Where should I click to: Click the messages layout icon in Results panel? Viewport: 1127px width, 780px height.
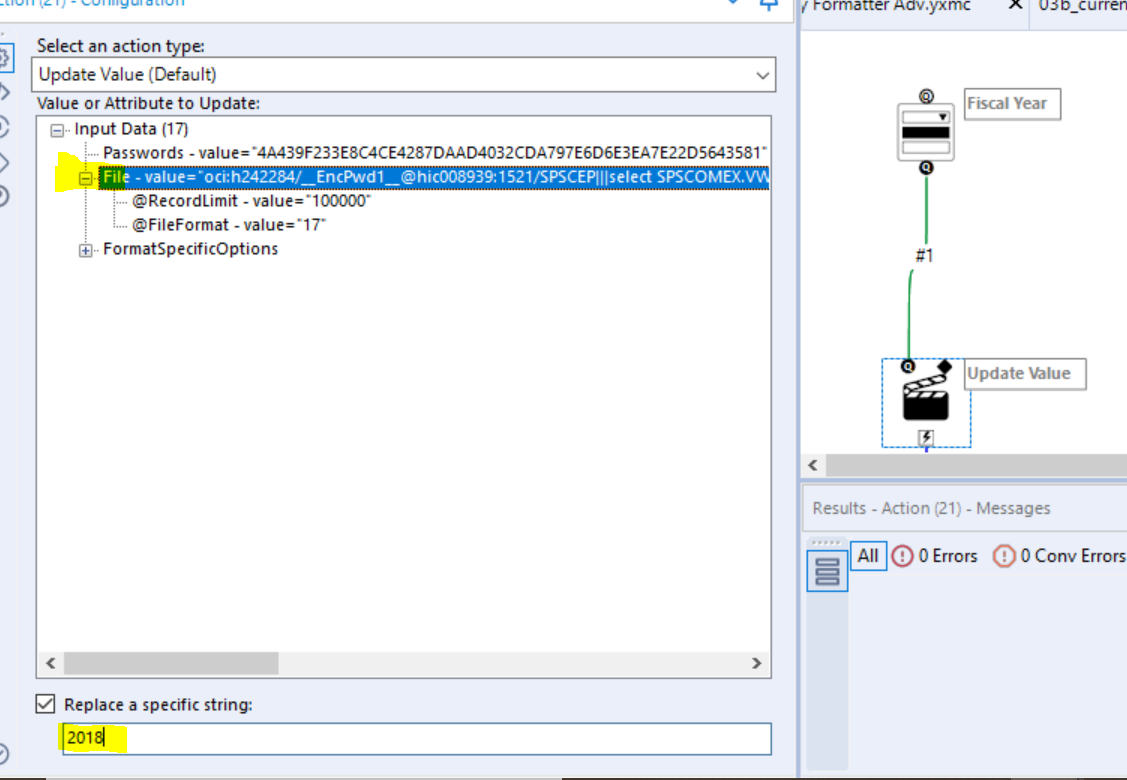click(827, 570)
